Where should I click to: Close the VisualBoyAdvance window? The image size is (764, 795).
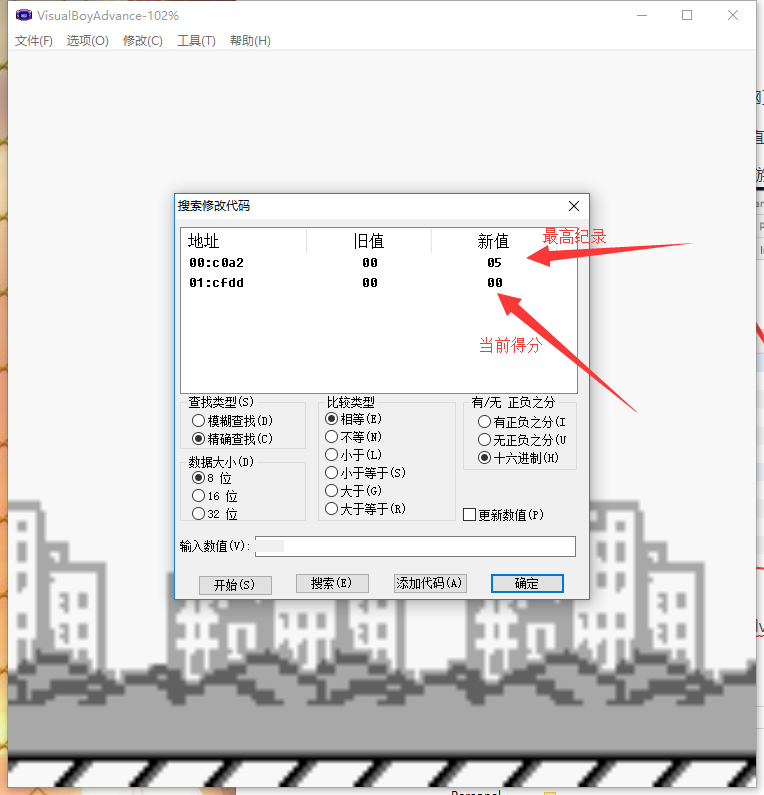(733, 15)
